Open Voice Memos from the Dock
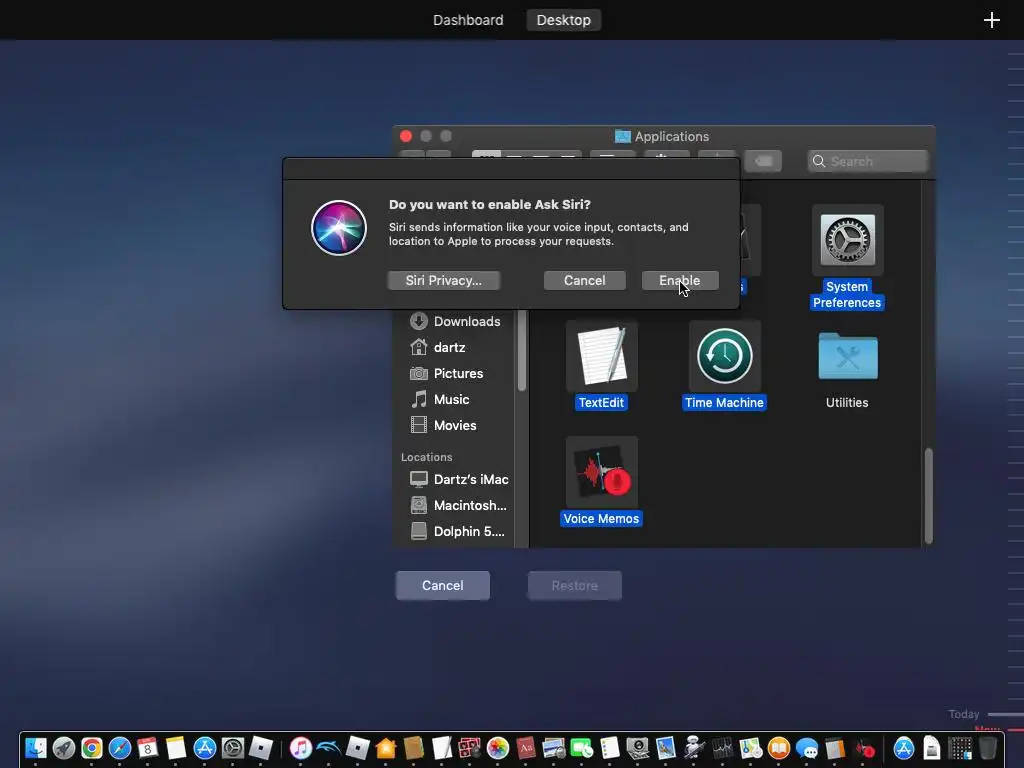Viewport: 1024px width, 768px height. pos(864,748)
